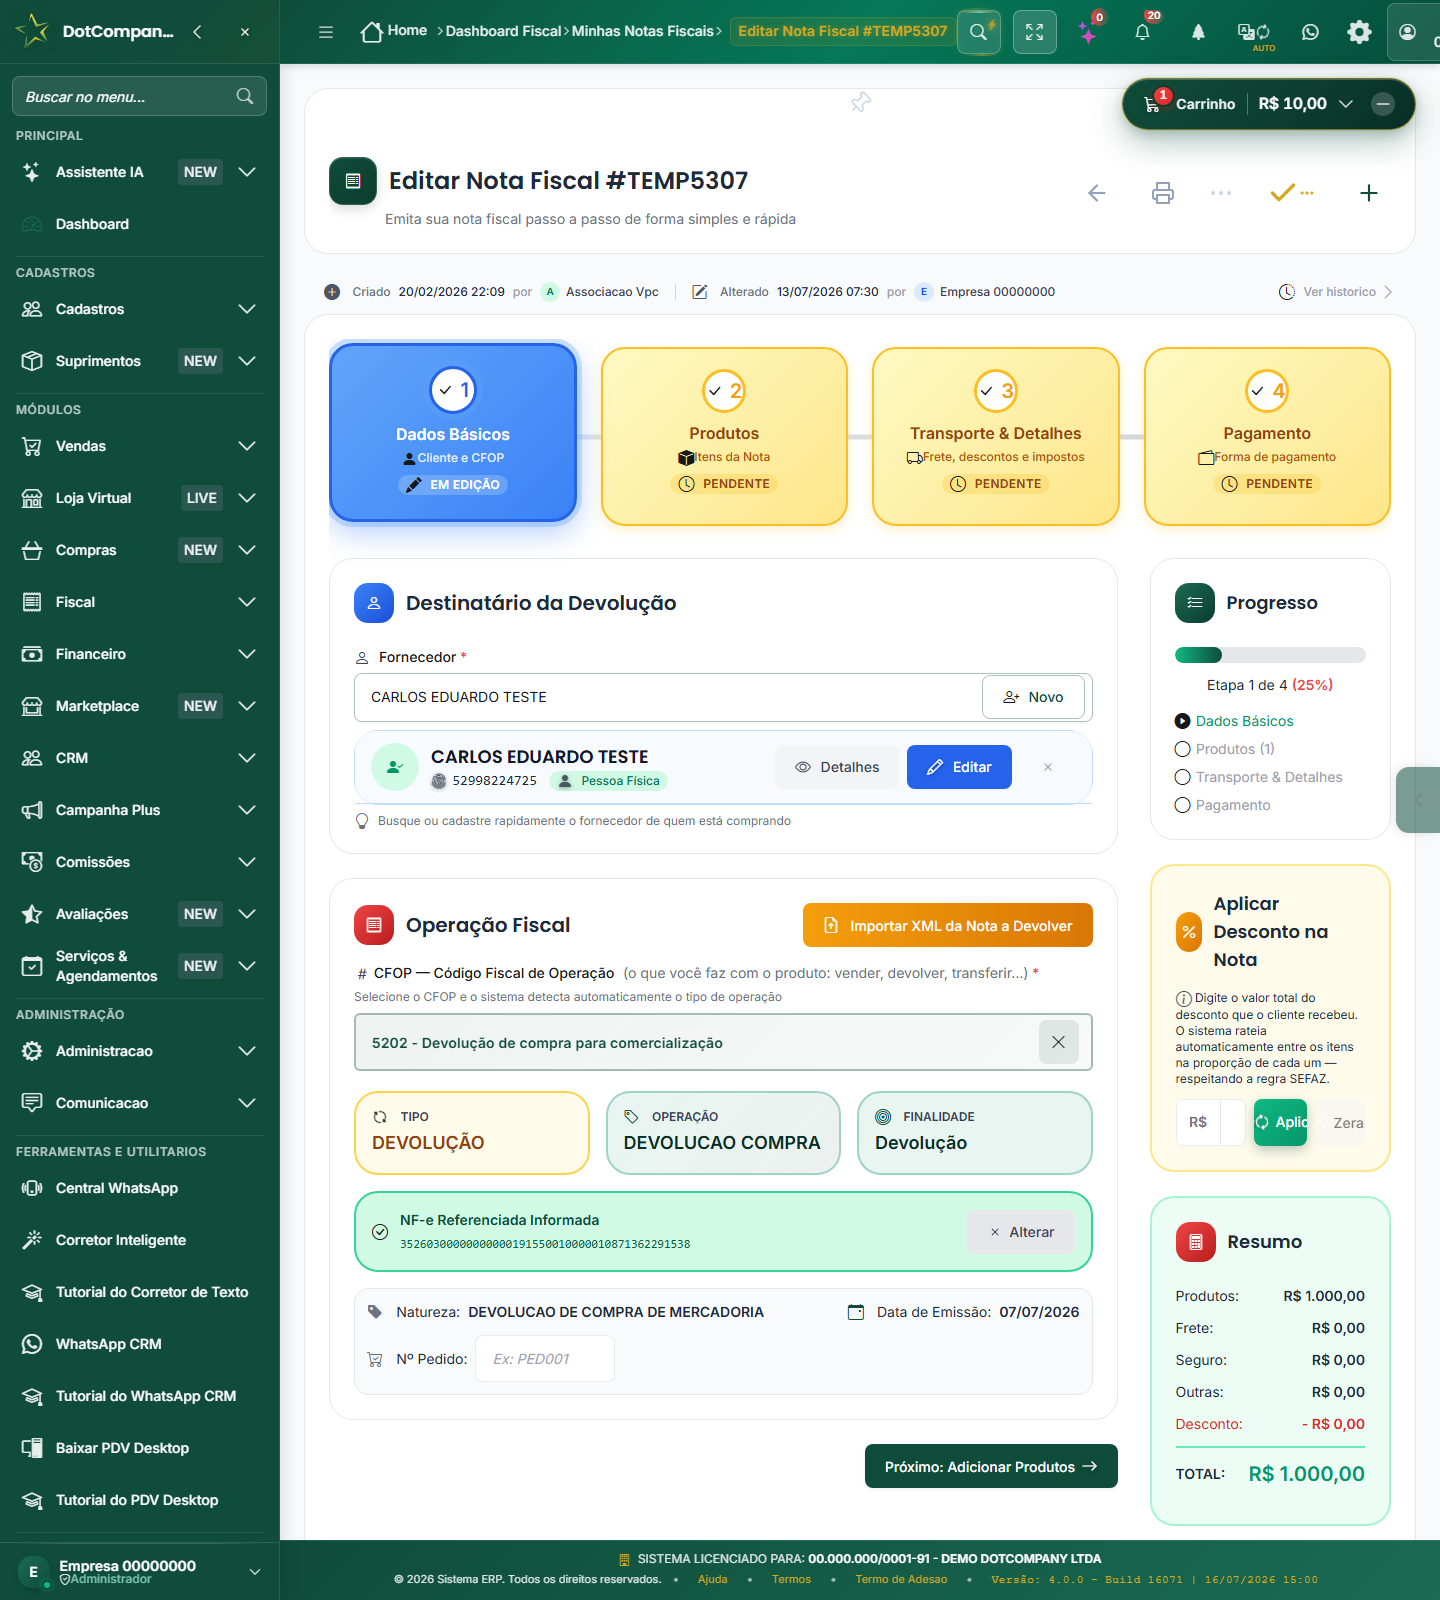
Task: Open Empresa 00000000 user menu
Action: point(140,1571)
